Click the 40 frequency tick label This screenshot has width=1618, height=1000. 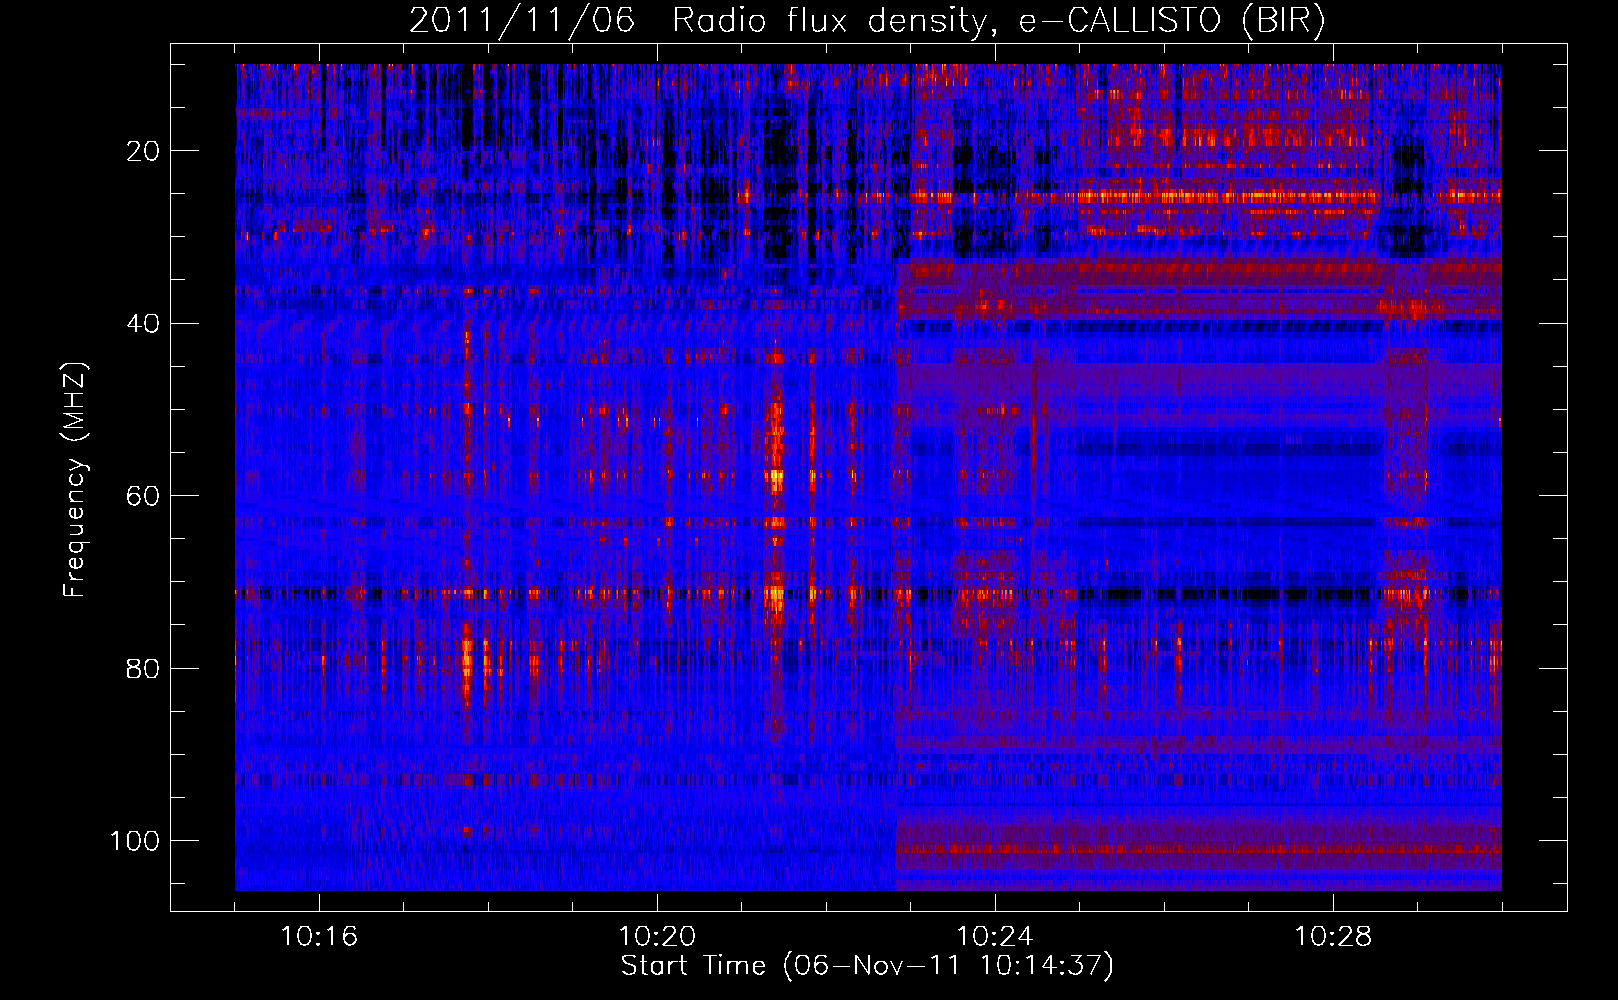pyautogui.click(x=144, y=324)
